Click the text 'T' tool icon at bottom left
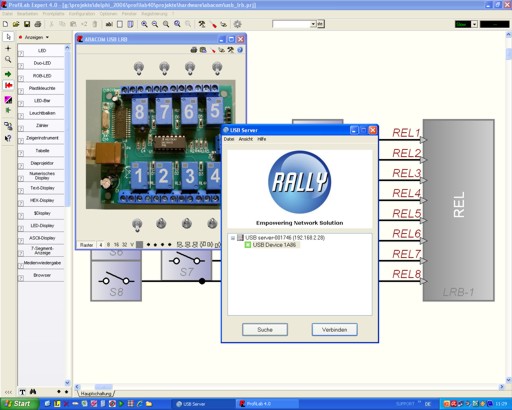Viewport: 512px width, 410px height. tap(22, 392)
